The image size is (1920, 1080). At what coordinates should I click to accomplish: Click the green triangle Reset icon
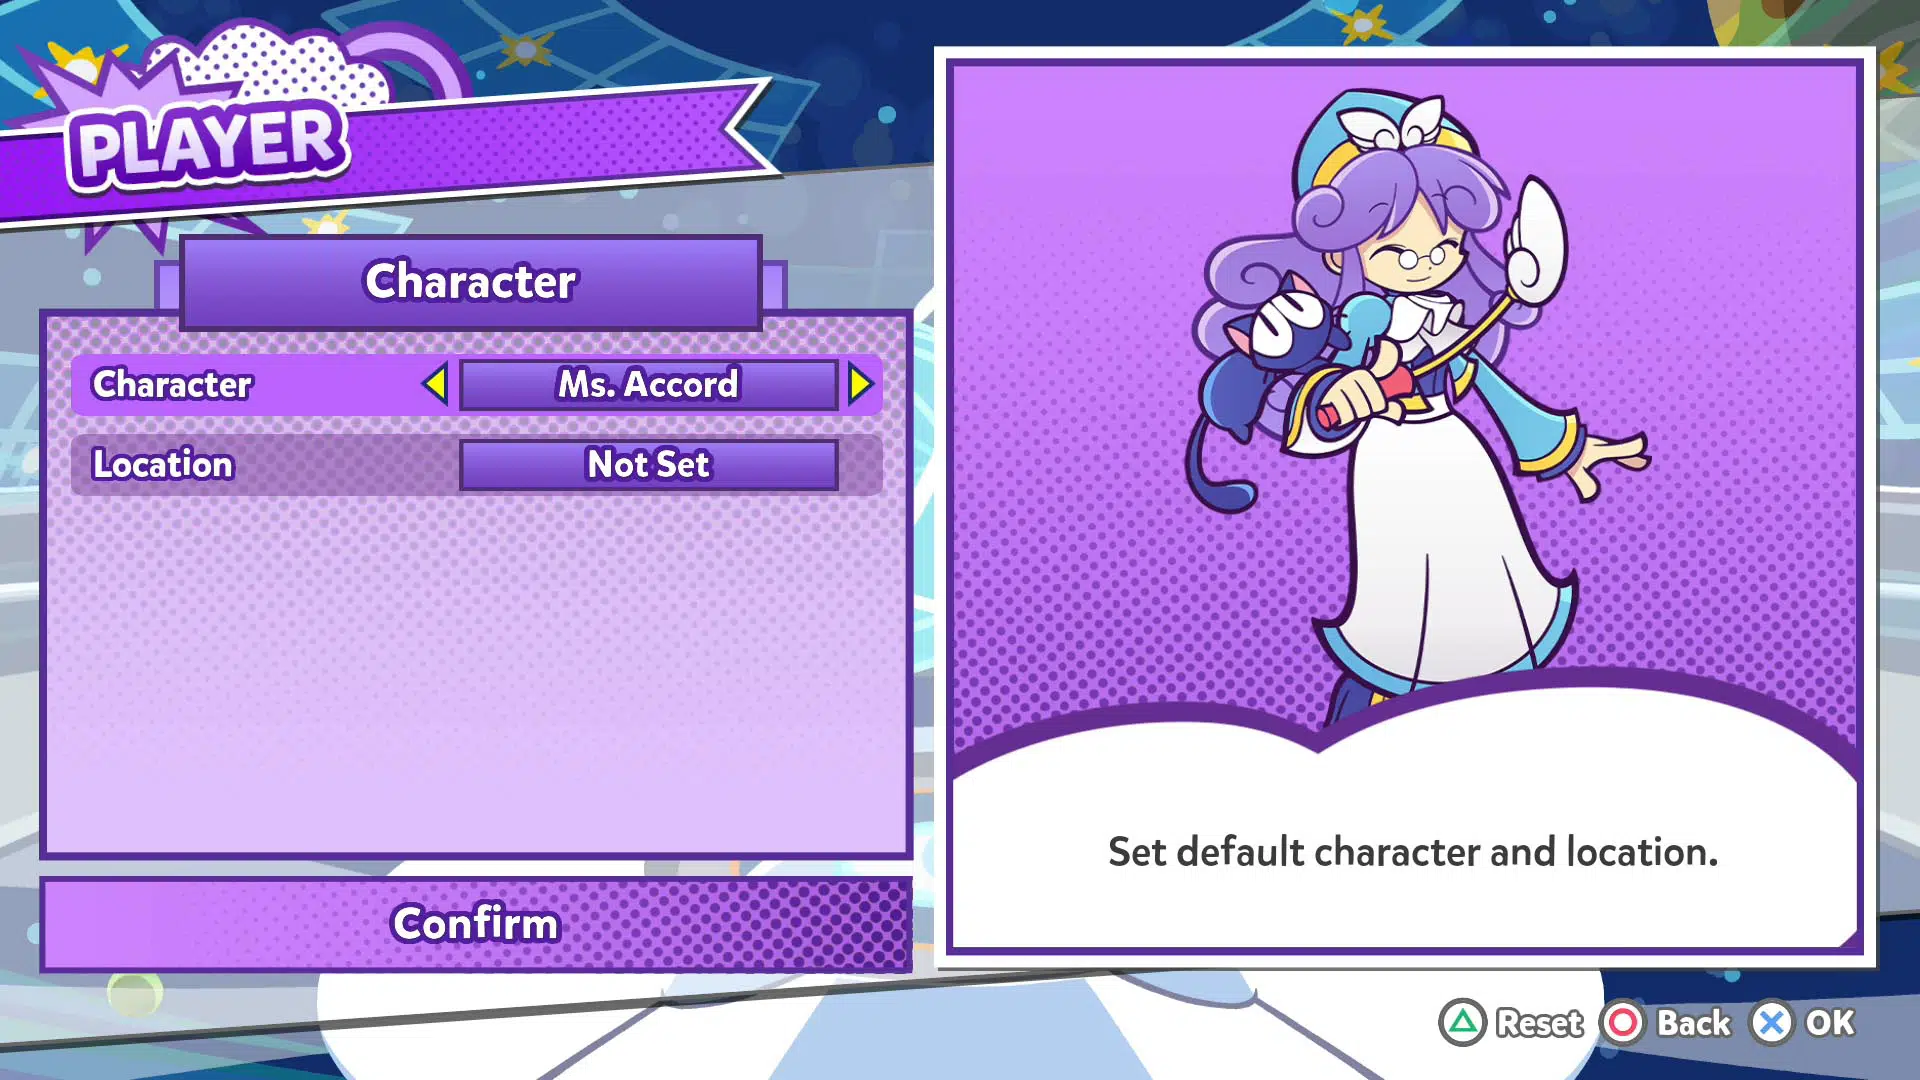tap(1462, 1023)
